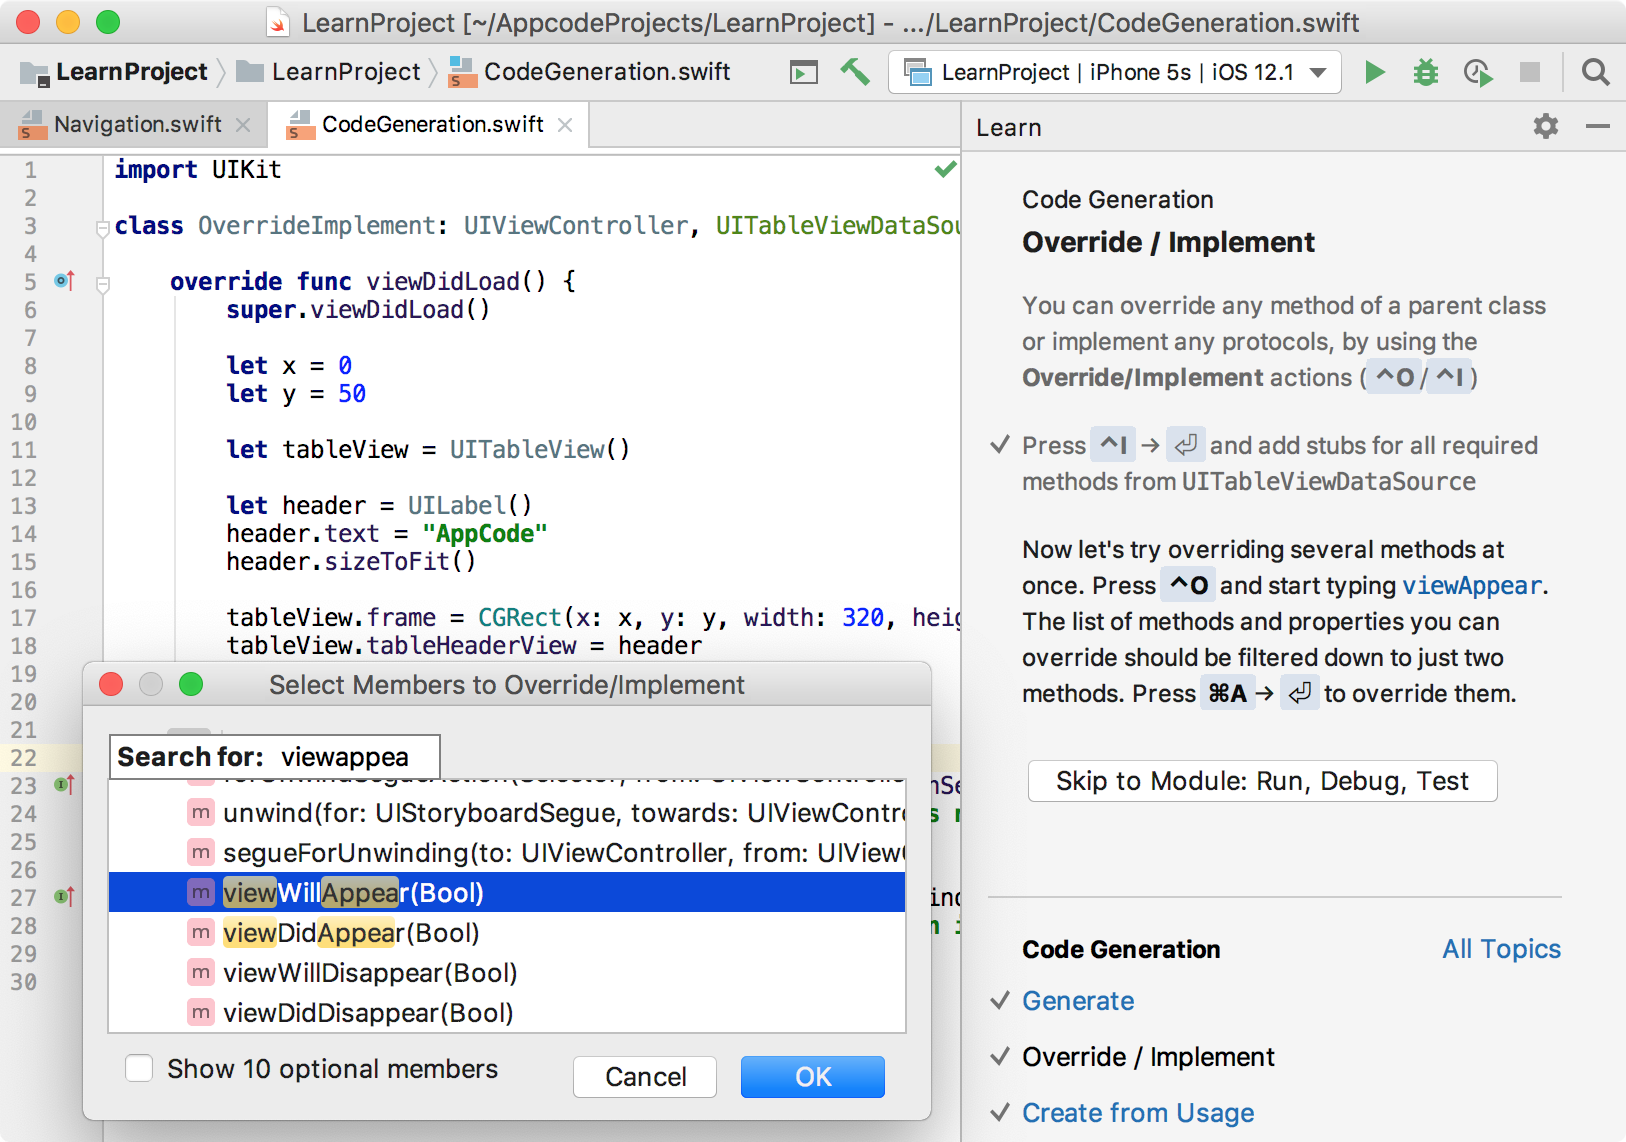This screenshot has height=1142, width=1626.
Task: Click the Search for field in dialog
Action: tap(275, 757)
